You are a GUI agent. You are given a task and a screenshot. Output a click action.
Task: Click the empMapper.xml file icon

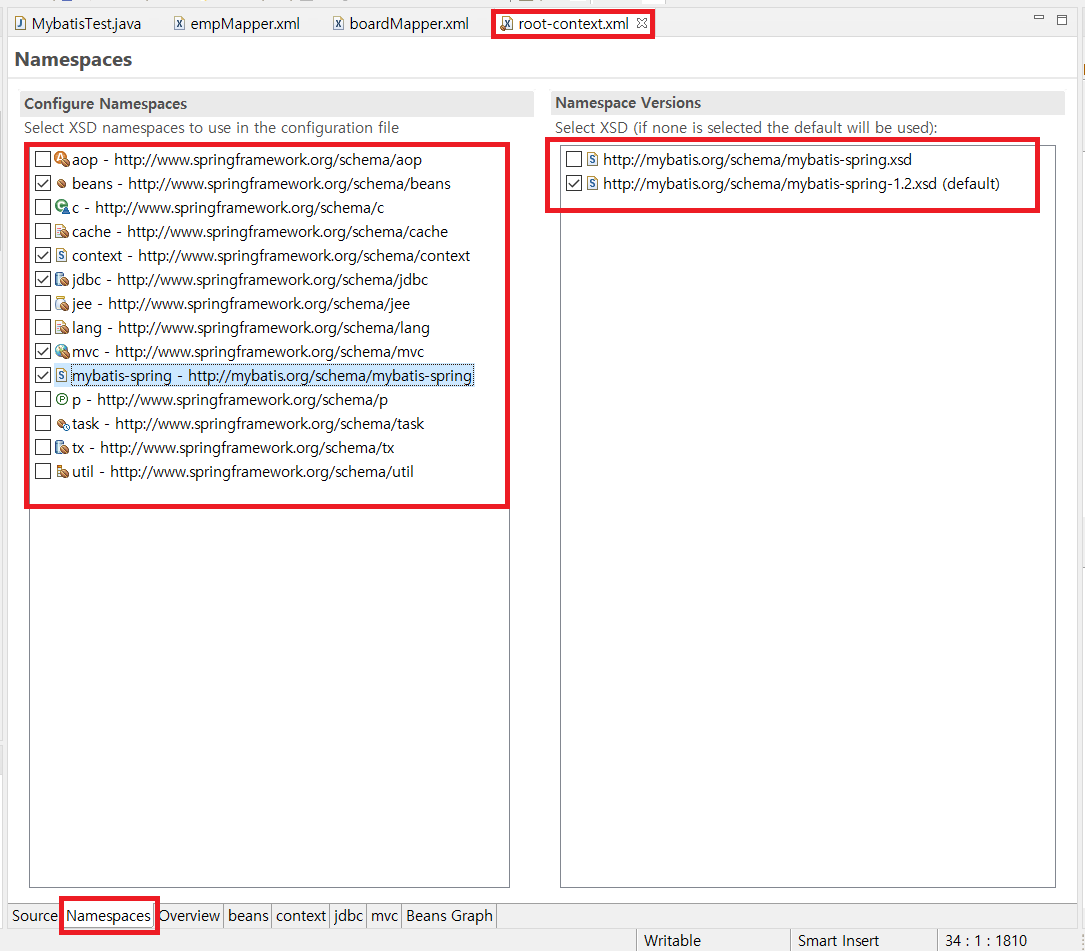pyautogui.click(x=179, y=24)
